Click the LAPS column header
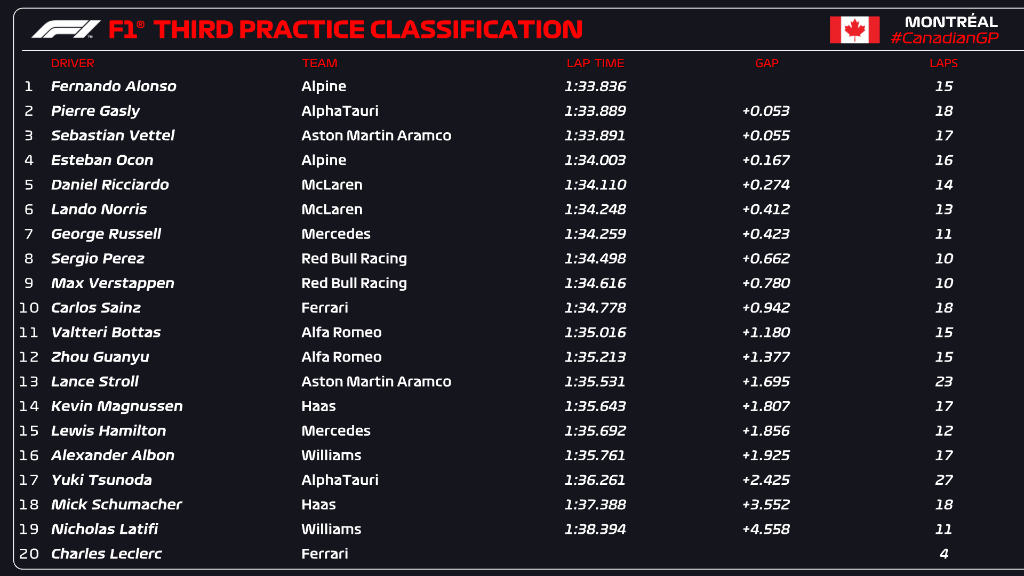The image size is (1024, 576). pos(943,63)
